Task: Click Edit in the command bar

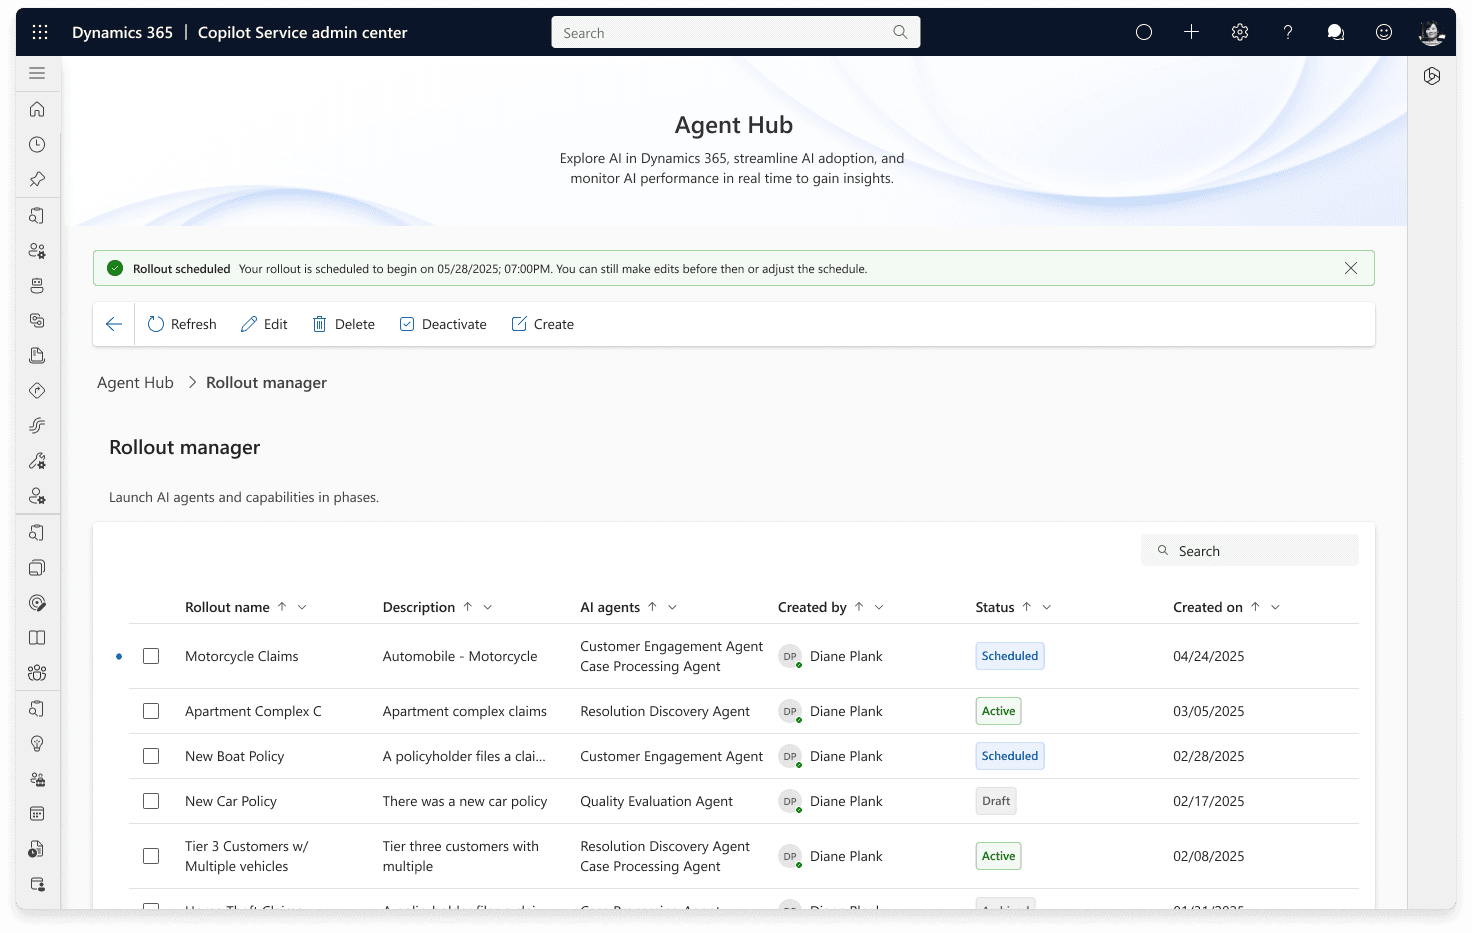Action: click(x=264, y=324)
